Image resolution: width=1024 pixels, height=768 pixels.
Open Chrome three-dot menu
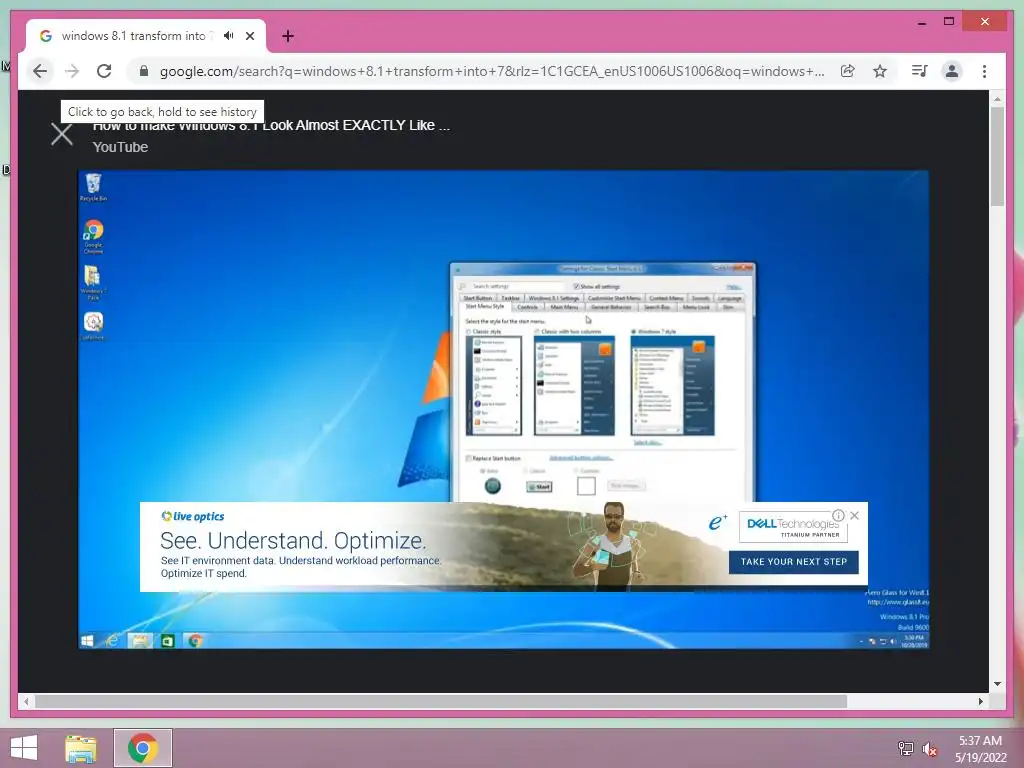click(984, 71)
